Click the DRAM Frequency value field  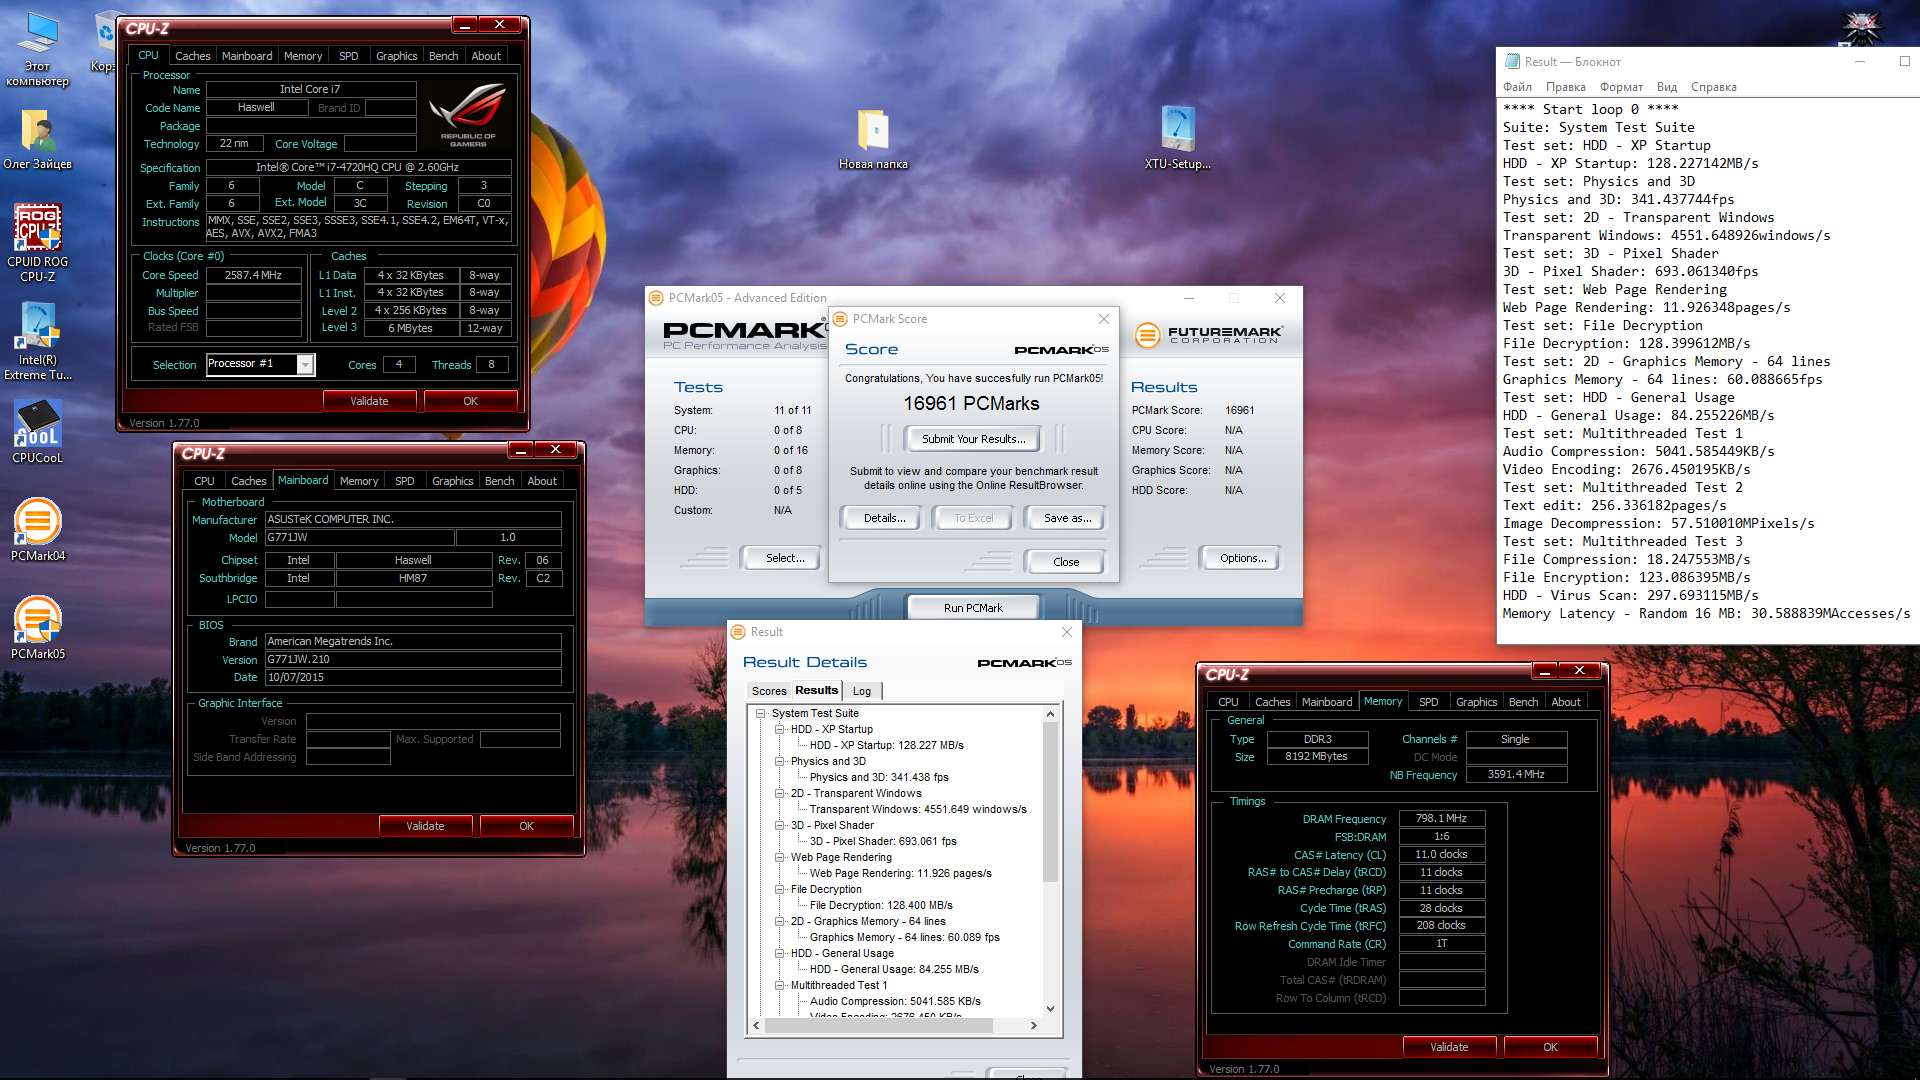[1441, 818]
